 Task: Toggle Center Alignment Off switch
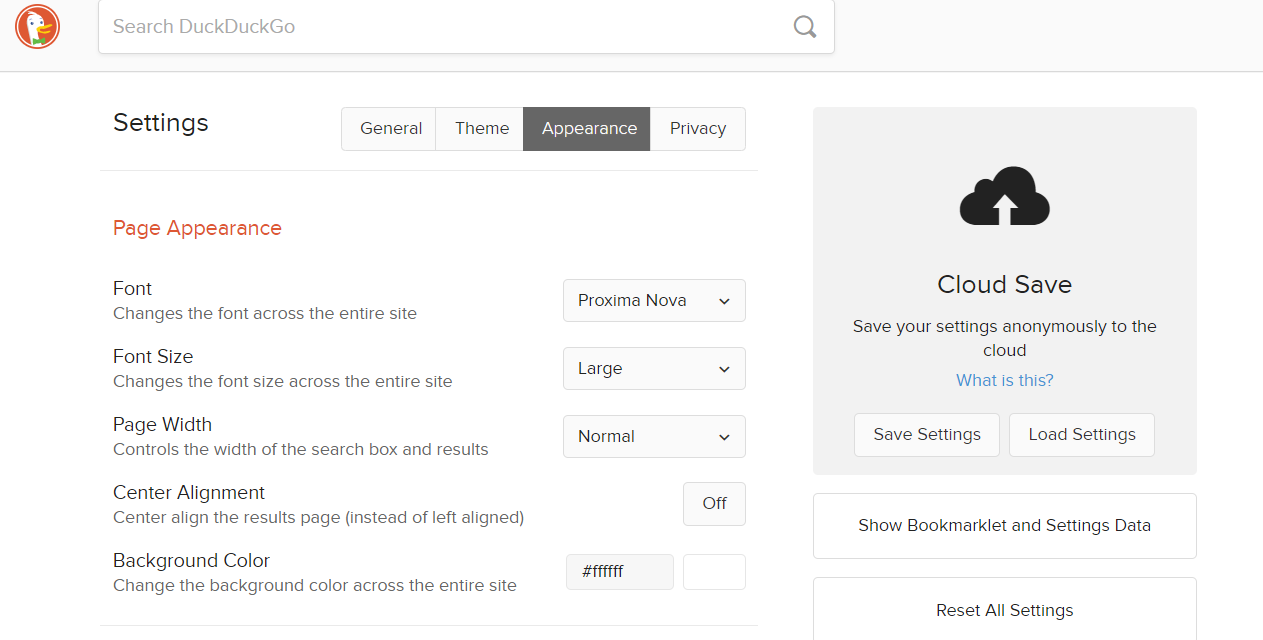pos(714,504)
